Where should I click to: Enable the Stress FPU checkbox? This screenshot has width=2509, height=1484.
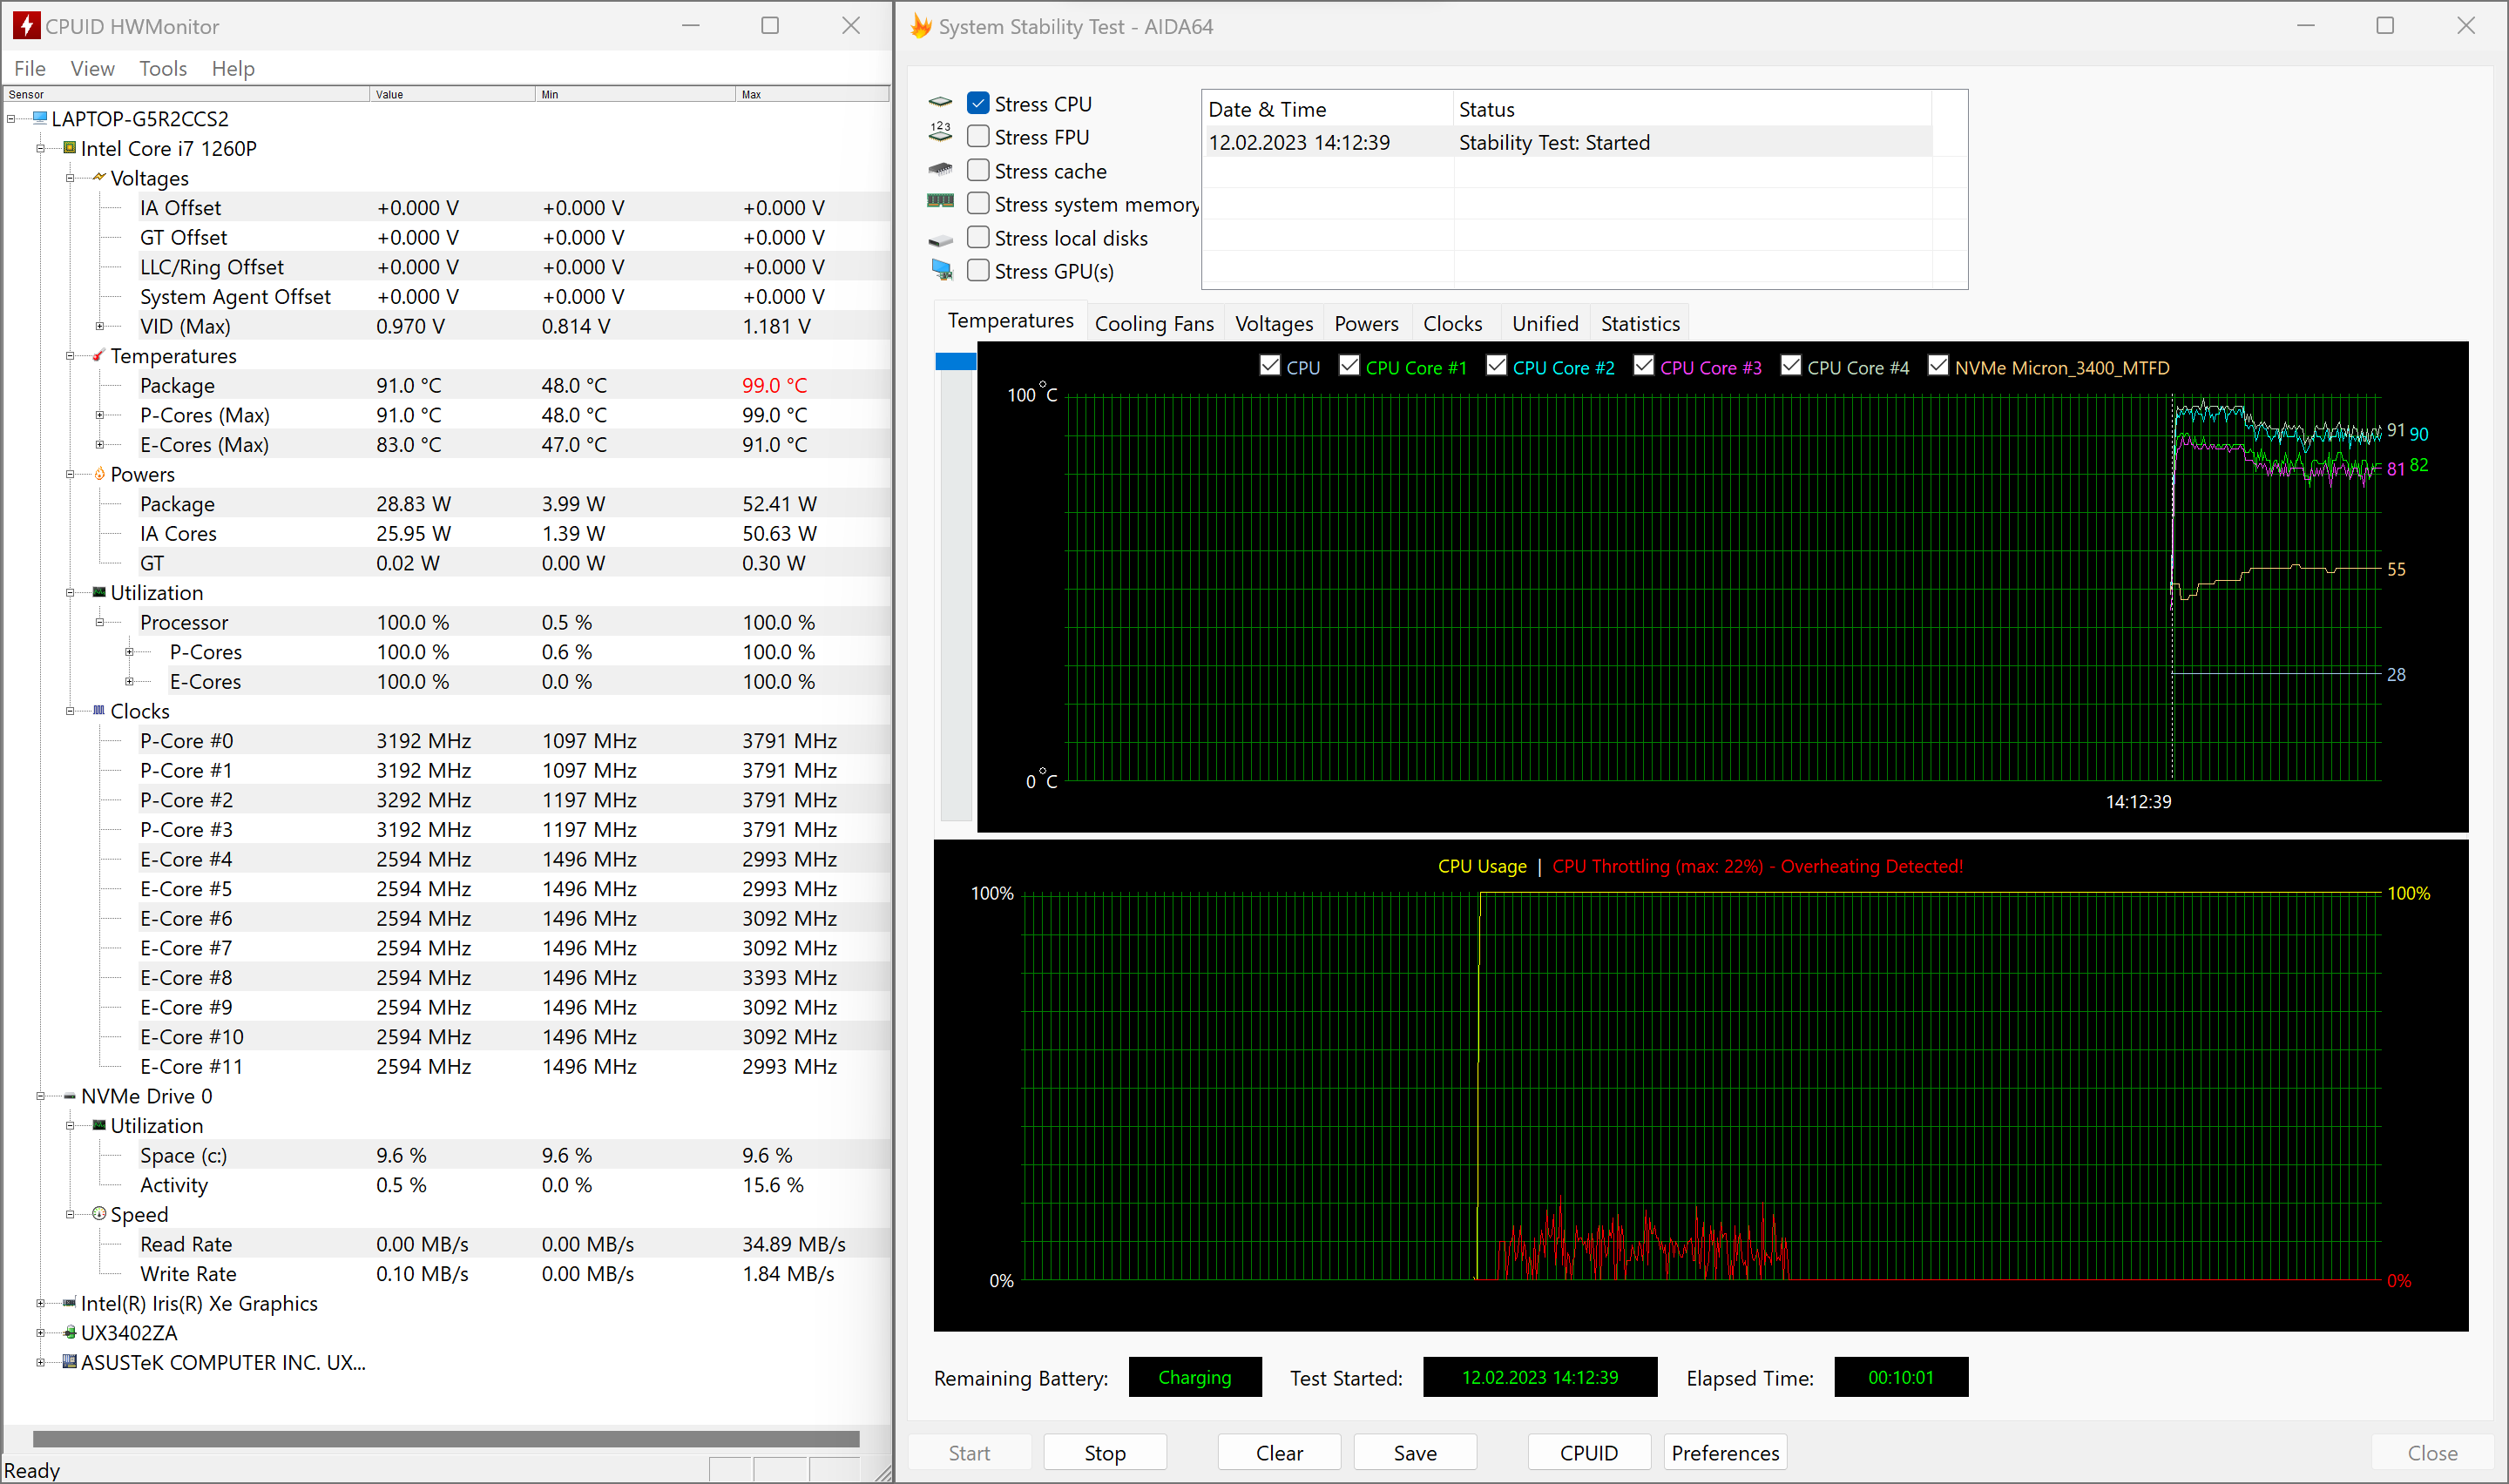pos(978,136)
